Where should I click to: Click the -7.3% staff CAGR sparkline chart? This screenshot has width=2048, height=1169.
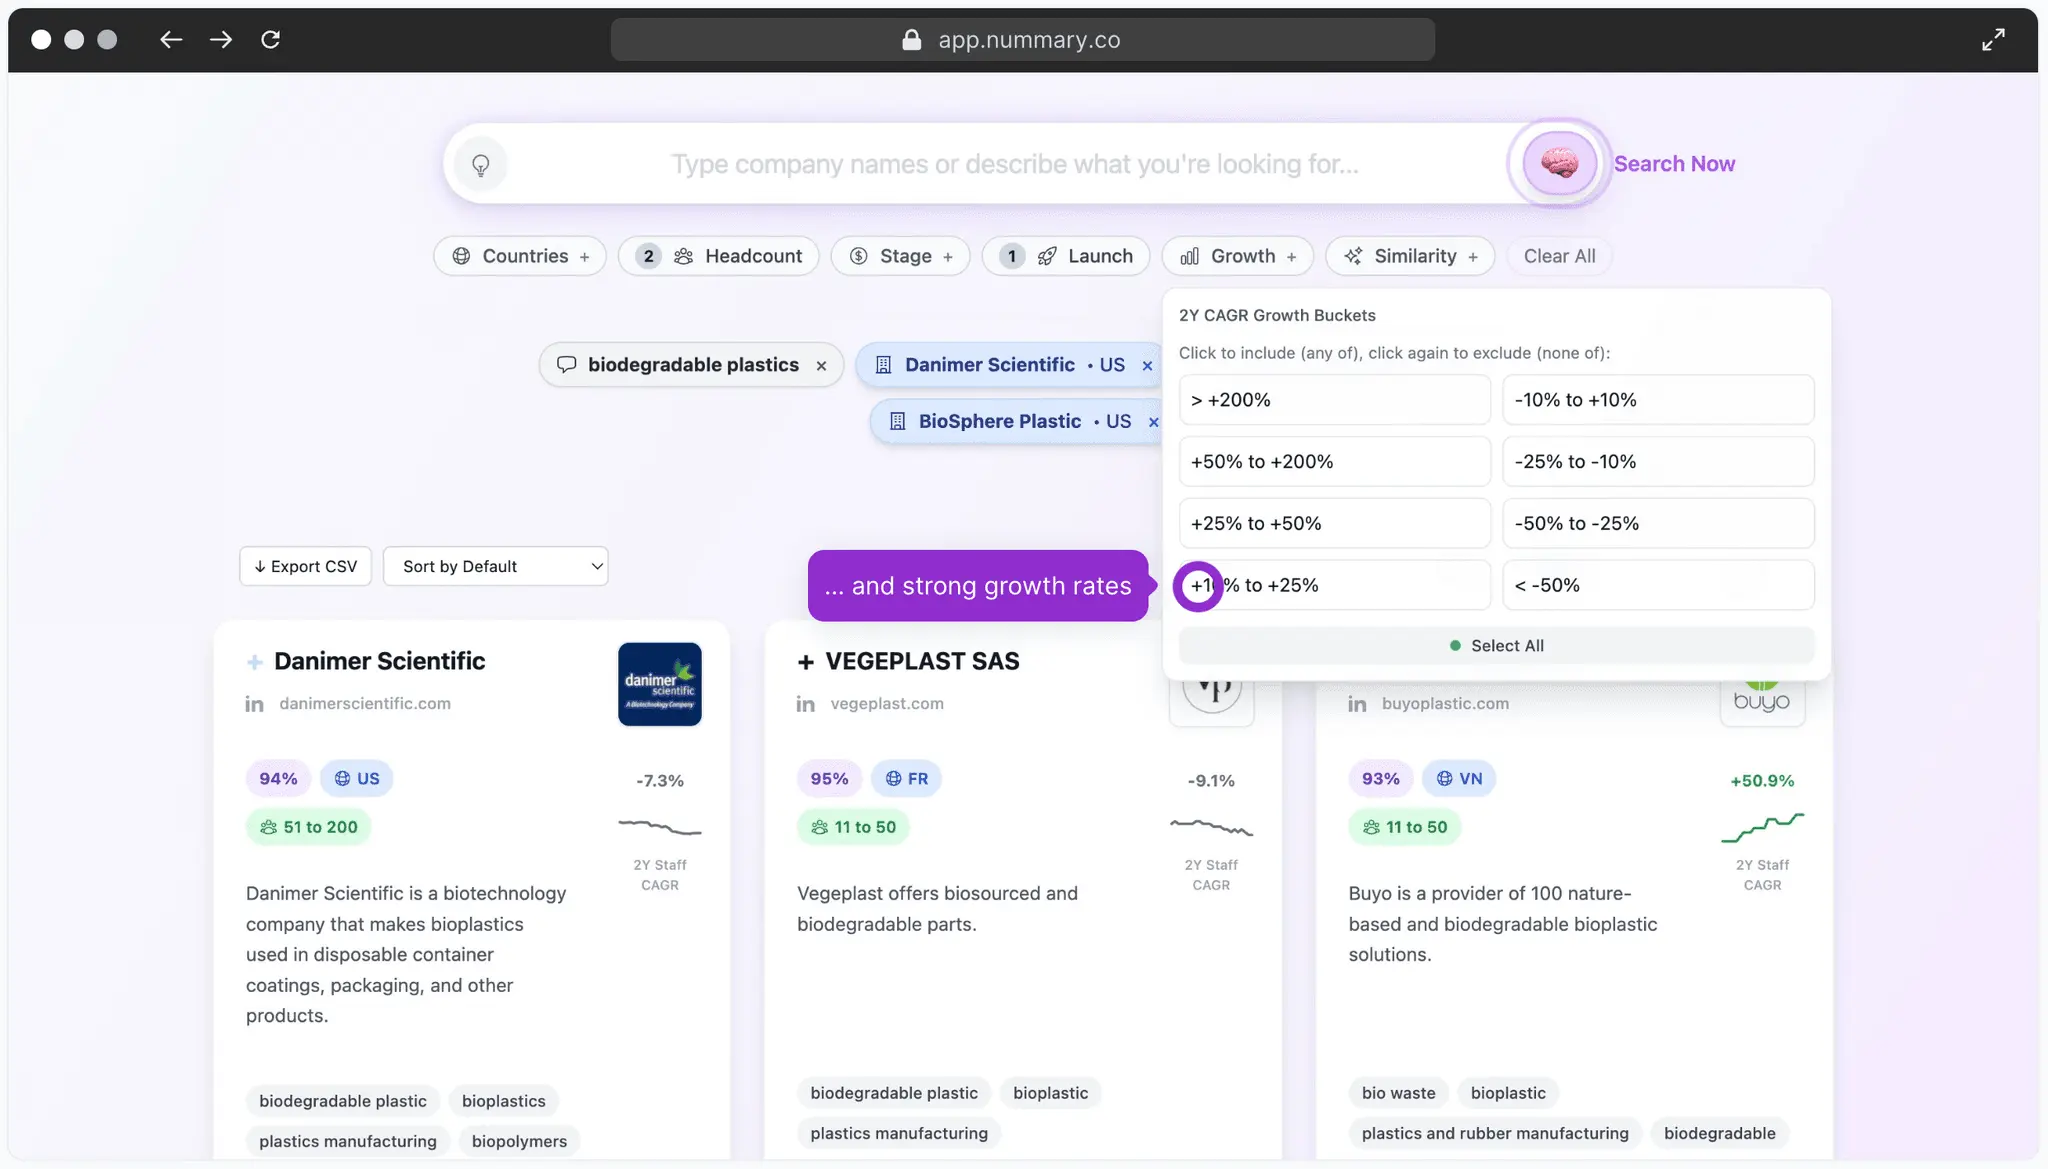660,827
